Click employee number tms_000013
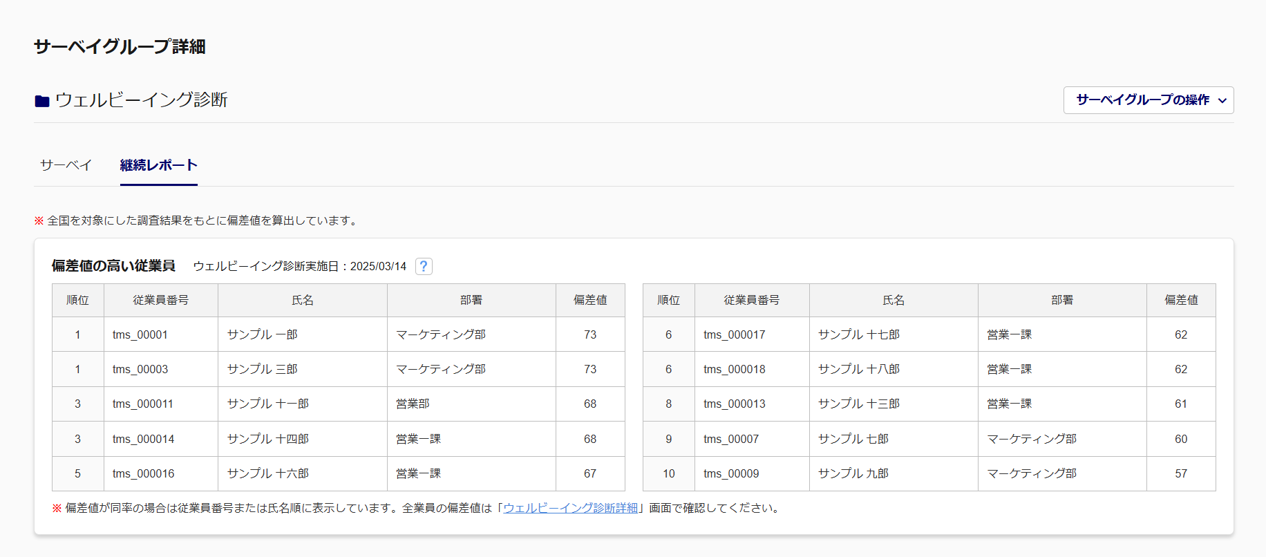Image resolution: width=1266 pixels, height=557 pixels. pyautogui.click(x=734, y=404)
